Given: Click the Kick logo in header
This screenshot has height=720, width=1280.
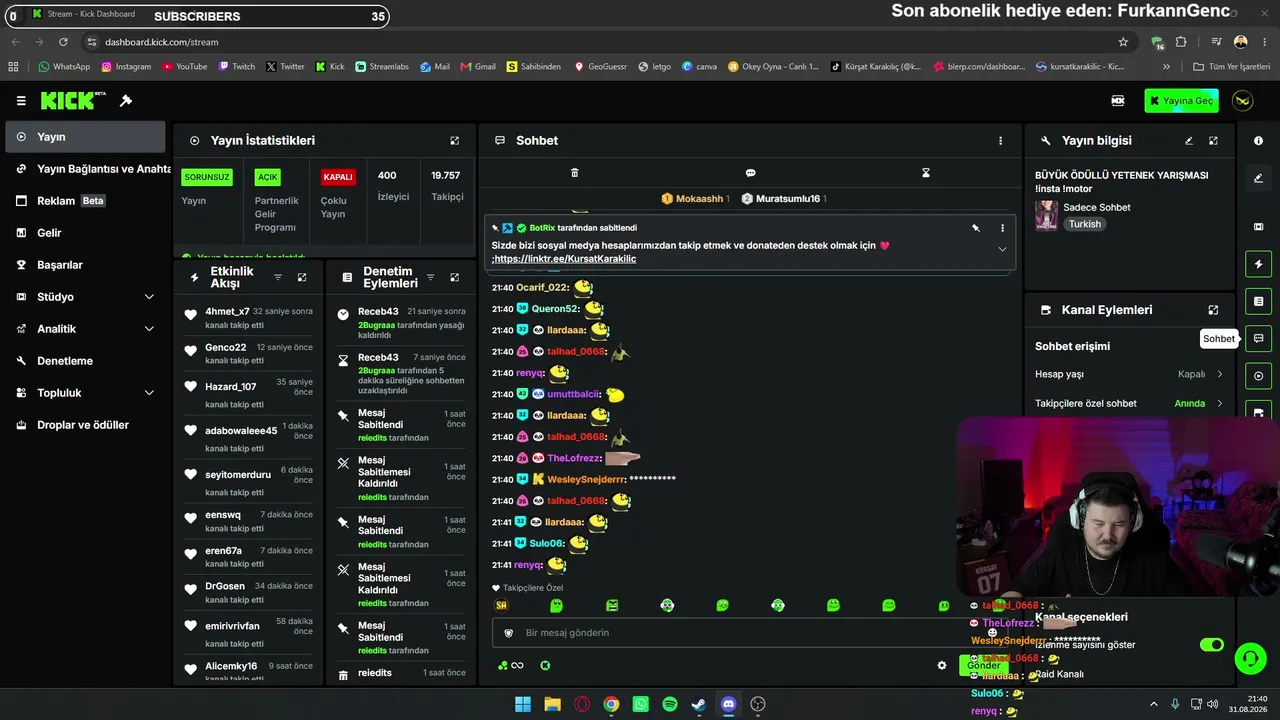Looking at the screenshot, I should 73,101.
